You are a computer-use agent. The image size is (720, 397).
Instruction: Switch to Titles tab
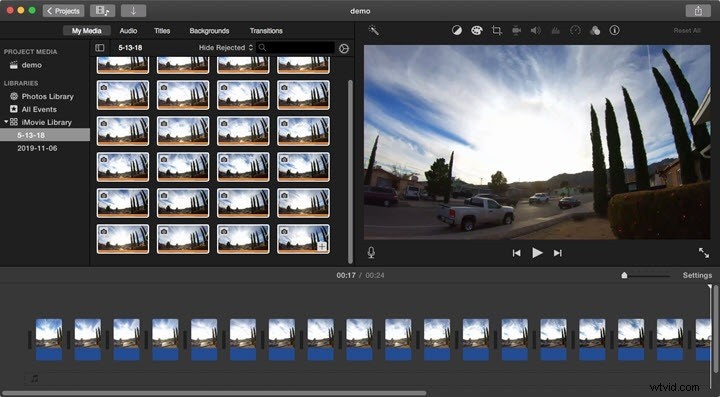[162, 31]
